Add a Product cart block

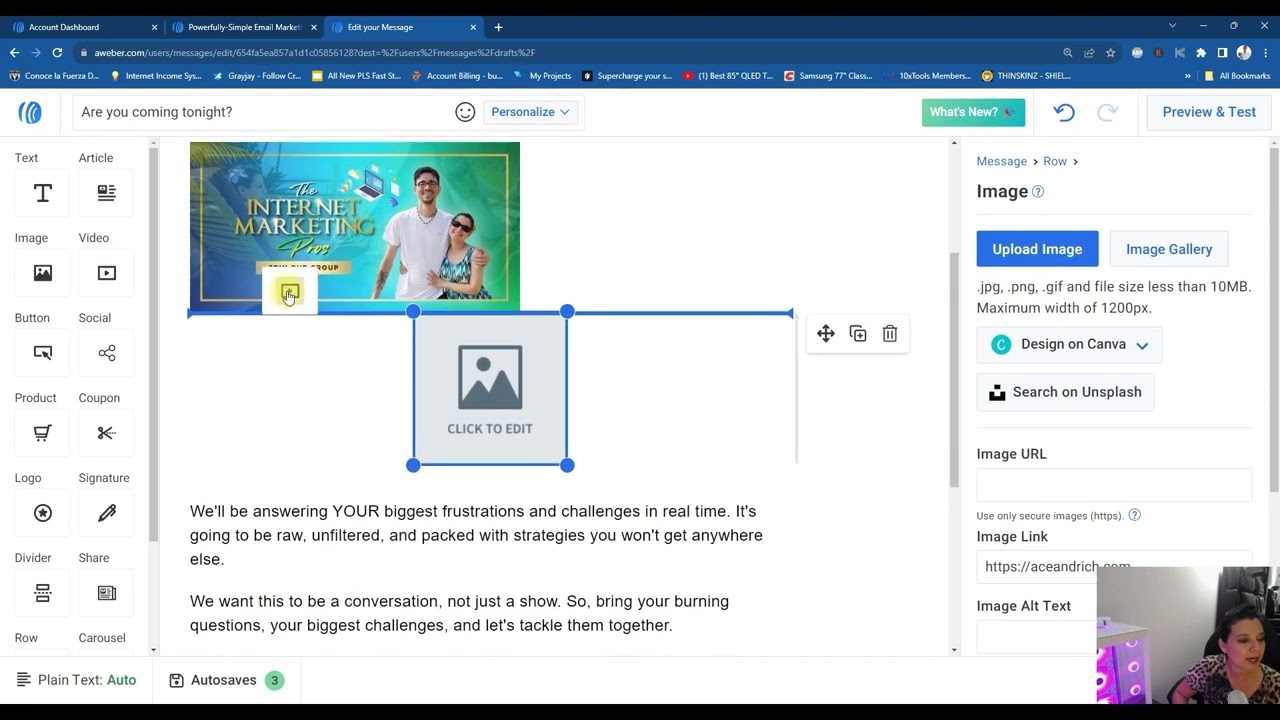42,433
